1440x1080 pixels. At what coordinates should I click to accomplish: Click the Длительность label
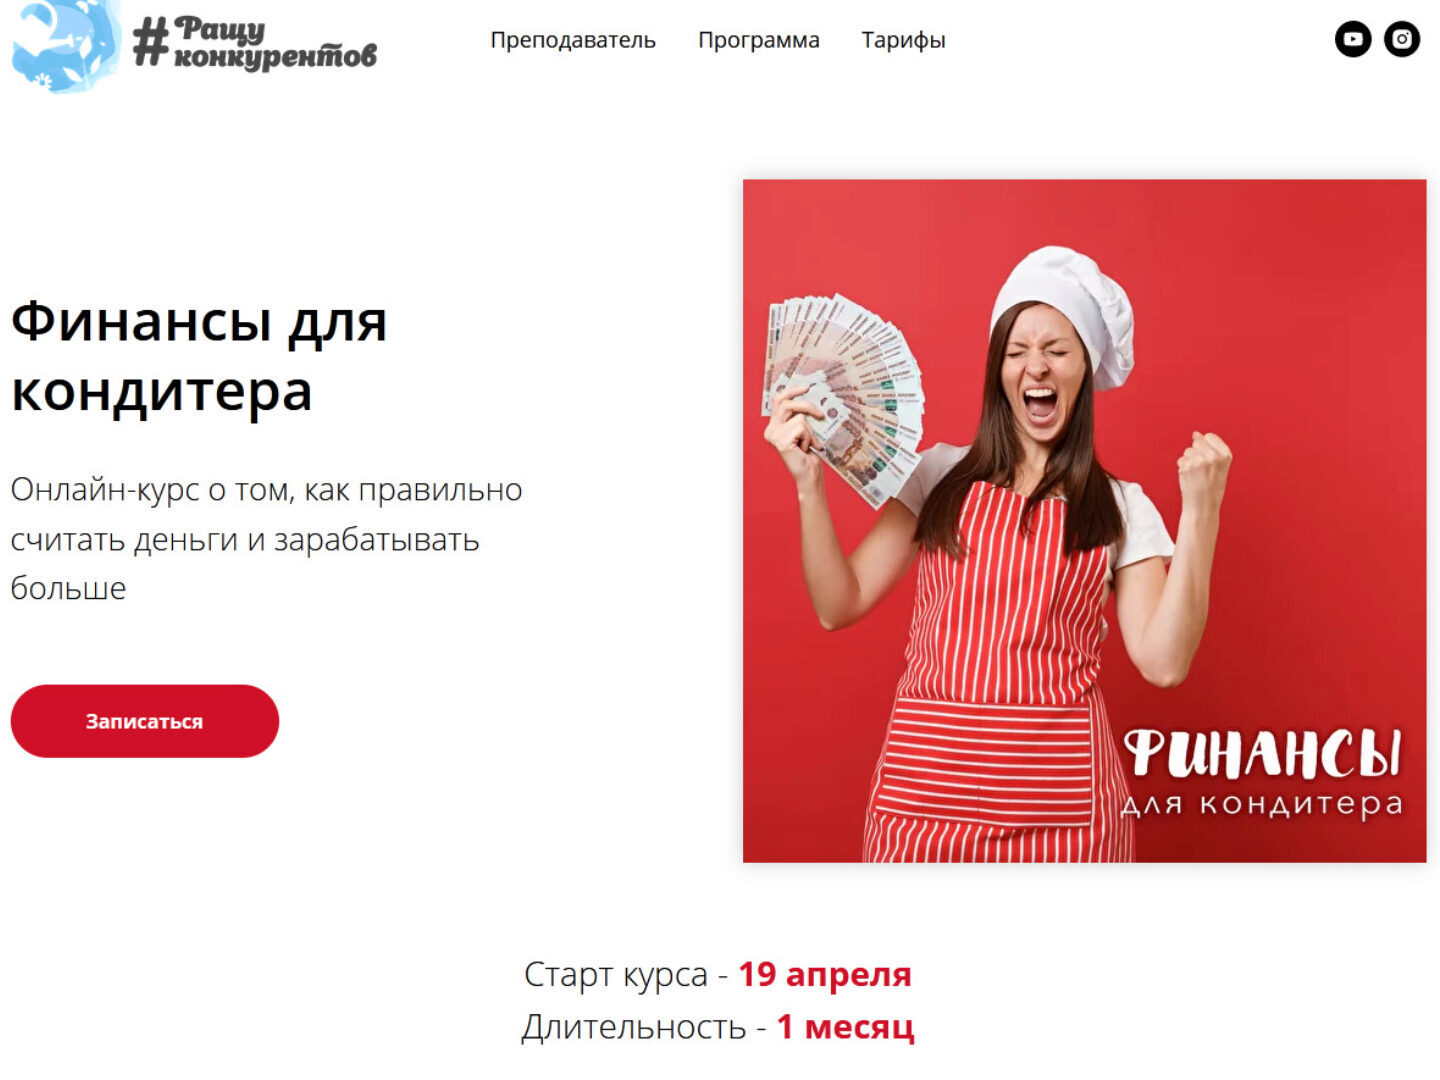pos(634,1027)
